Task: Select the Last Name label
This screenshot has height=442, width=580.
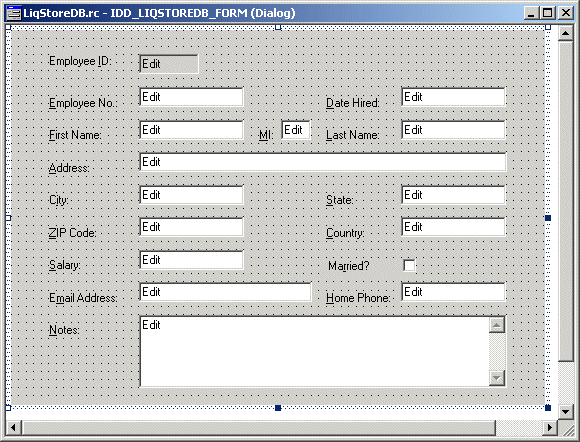Action: 353,135
